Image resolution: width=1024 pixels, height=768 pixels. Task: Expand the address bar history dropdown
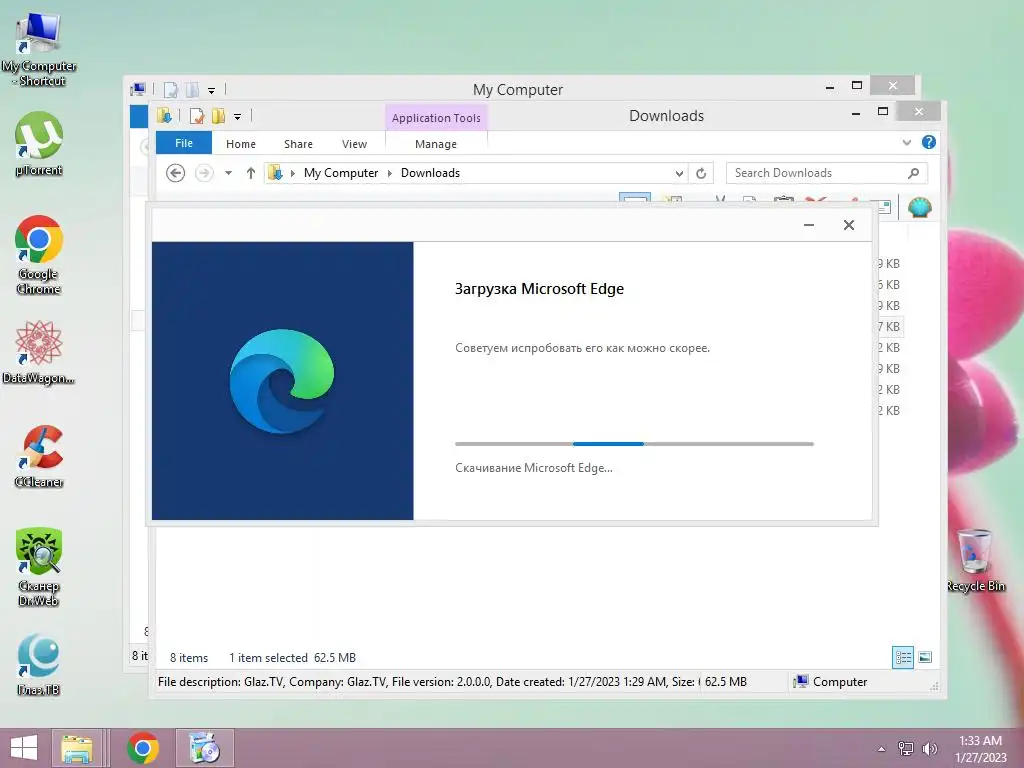coord(679,173)
